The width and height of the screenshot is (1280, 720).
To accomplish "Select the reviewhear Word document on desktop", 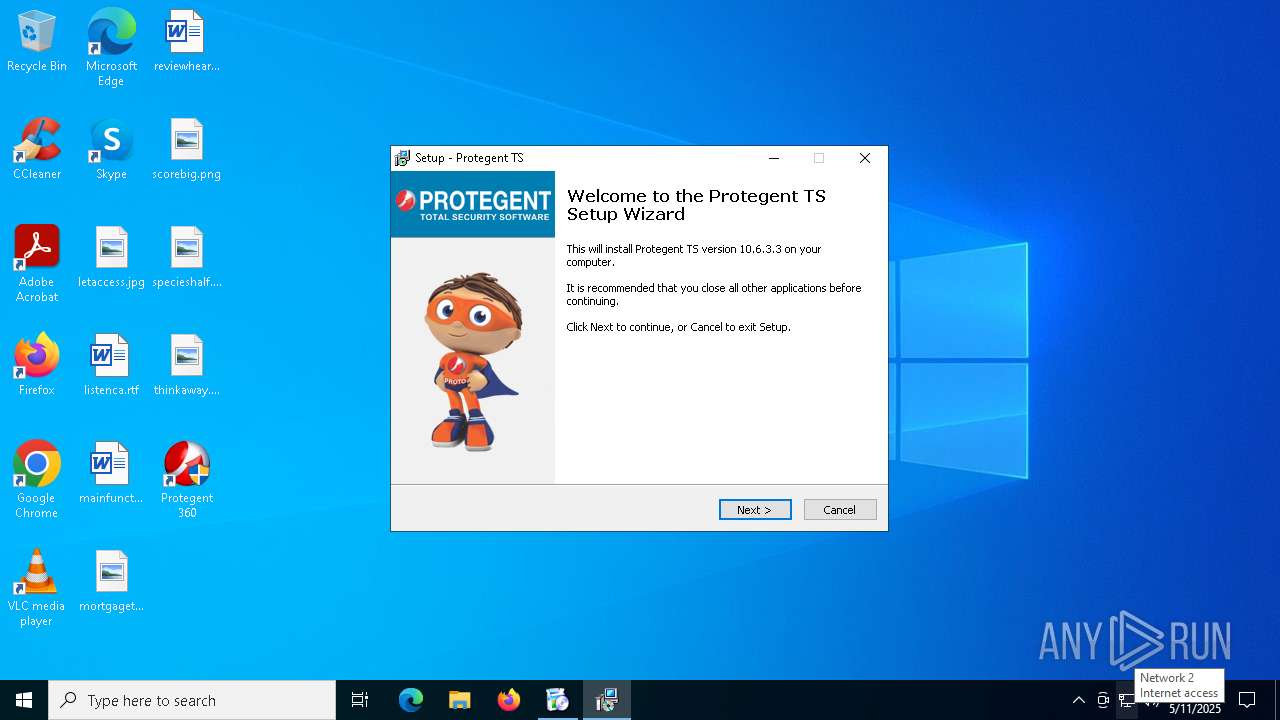I will pos(186,42).
